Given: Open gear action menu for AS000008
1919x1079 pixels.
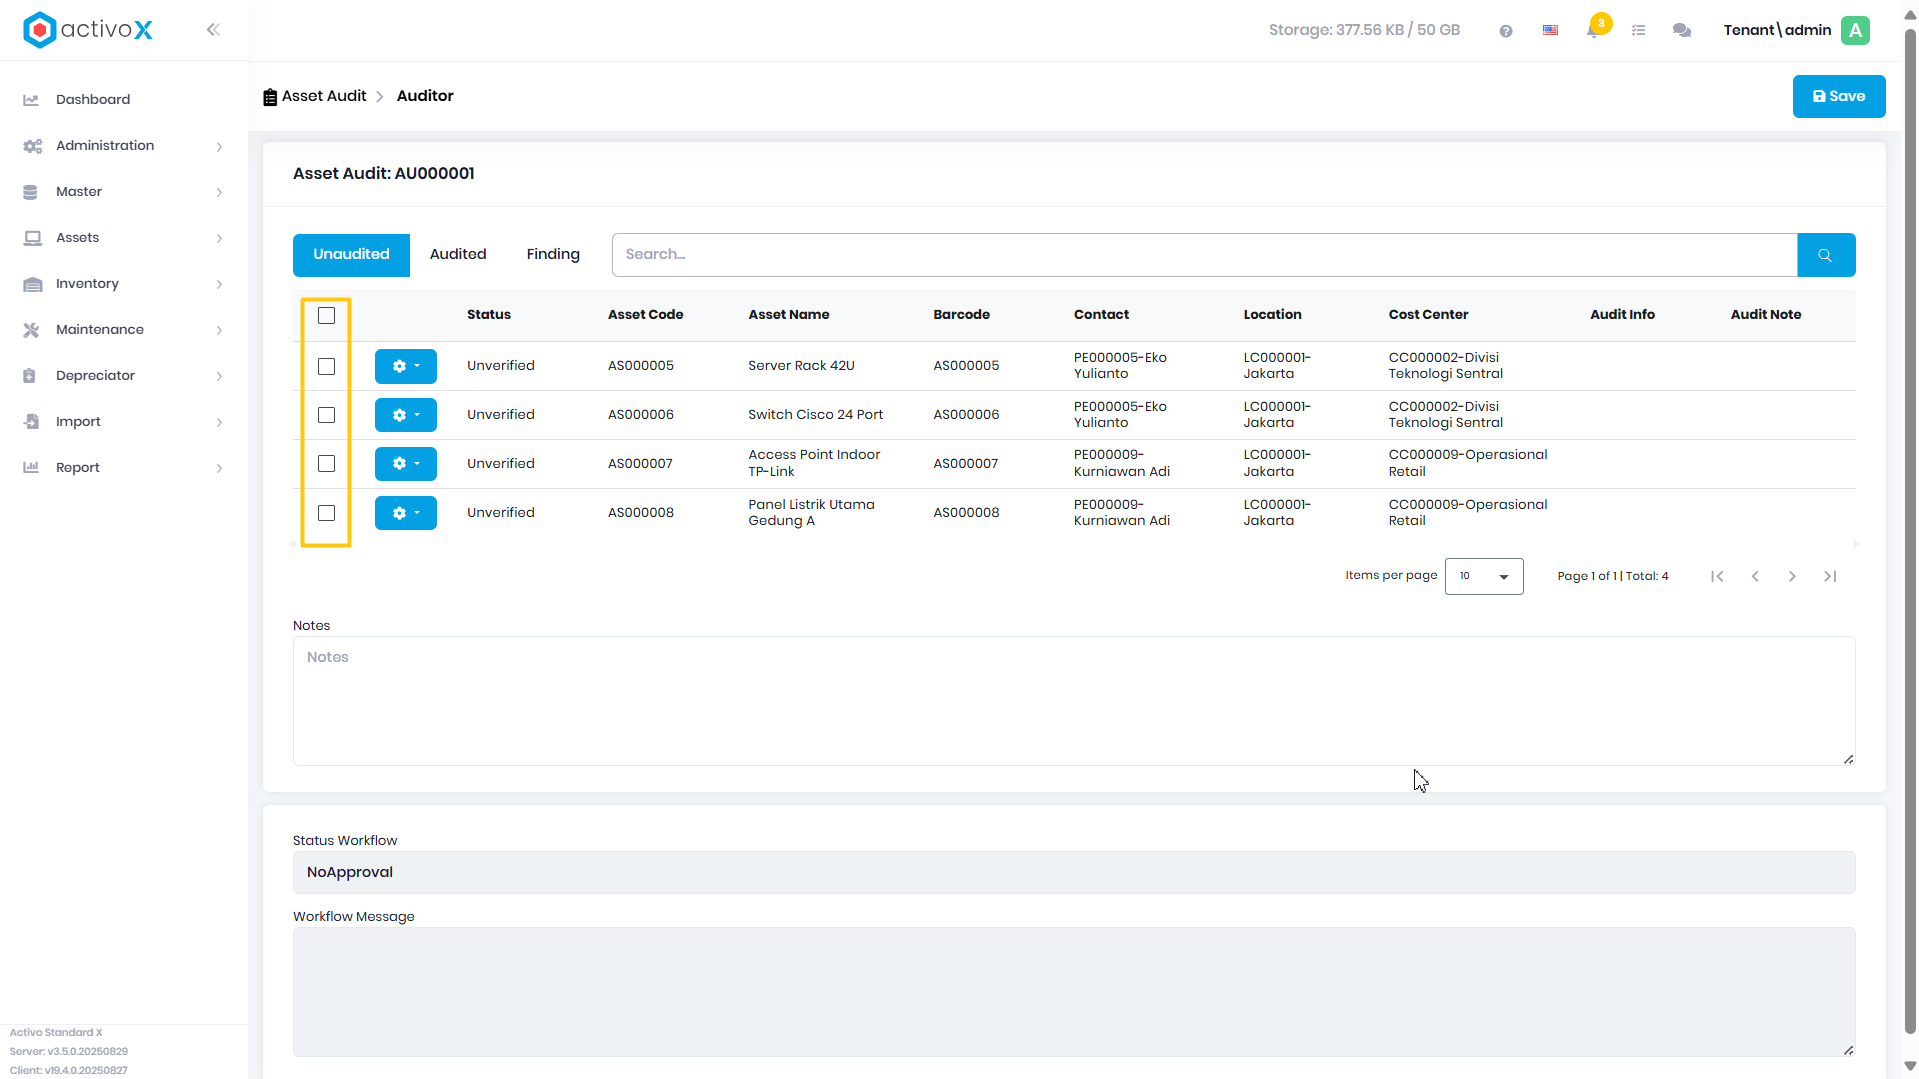Looking at the screenshot, I should 405,513.
